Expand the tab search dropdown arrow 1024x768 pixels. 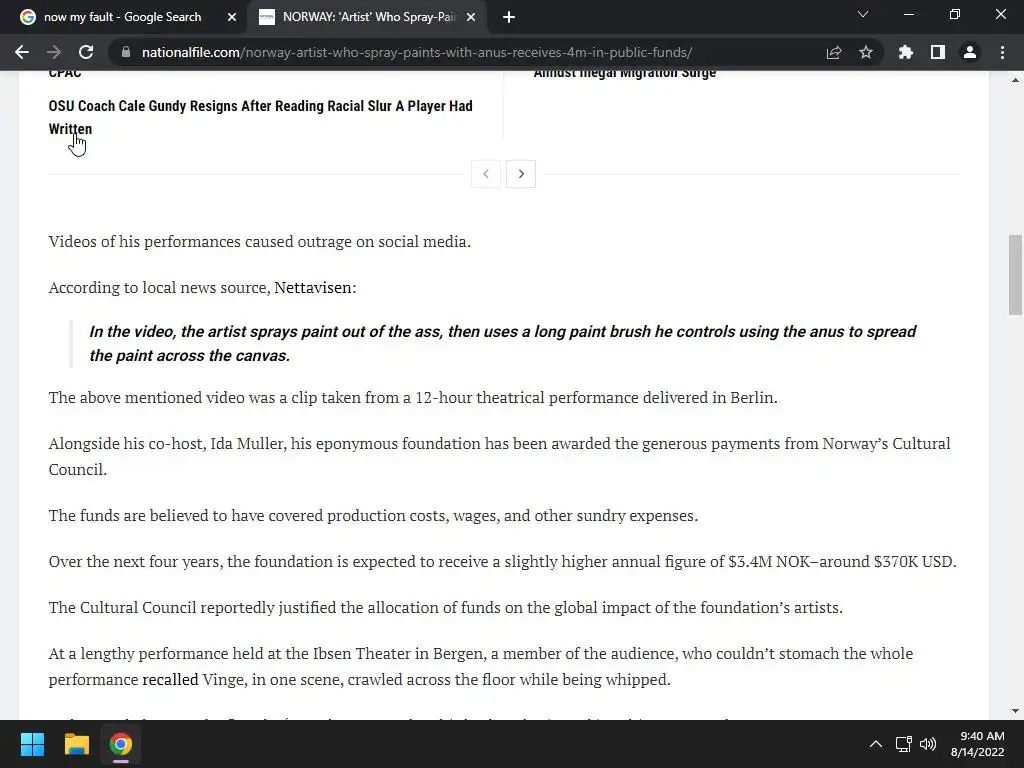coord(863,14)
